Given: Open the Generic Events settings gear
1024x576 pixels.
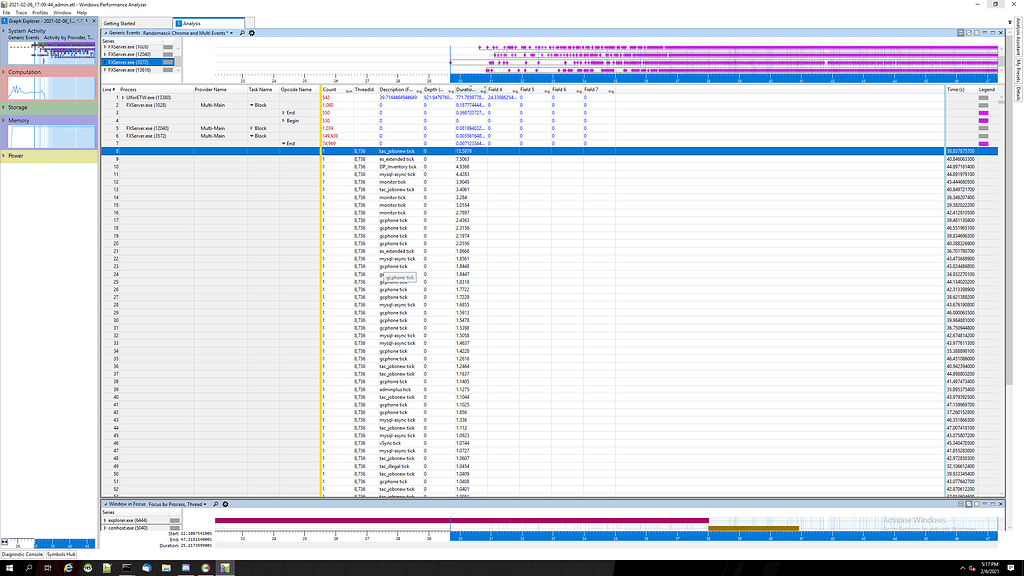Looking at the screenshot, I should pos(252,33).
